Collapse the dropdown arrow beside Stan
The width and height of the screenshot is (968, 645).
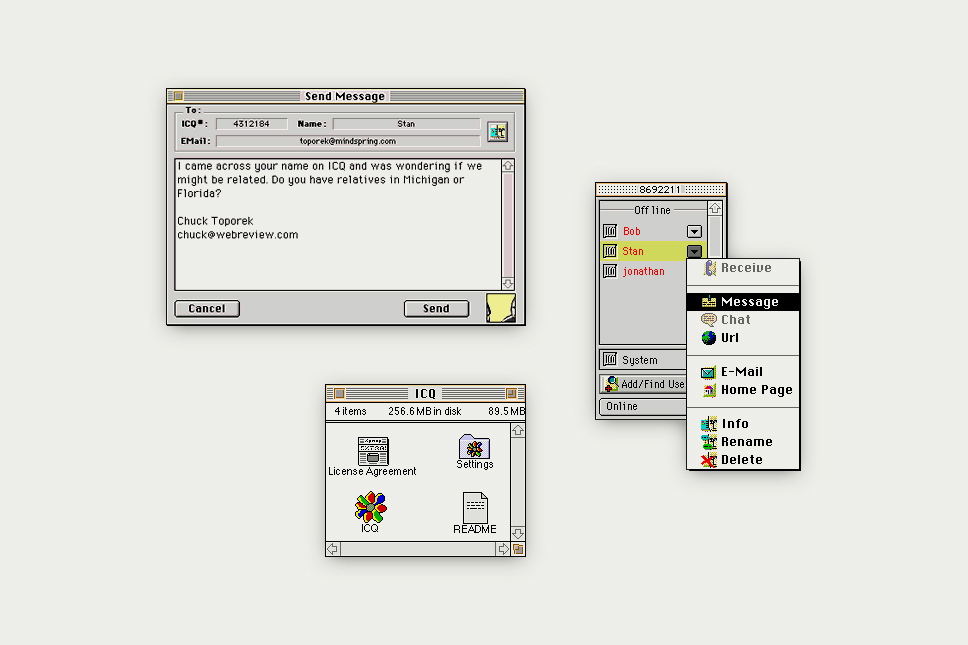tap(694, 252)
